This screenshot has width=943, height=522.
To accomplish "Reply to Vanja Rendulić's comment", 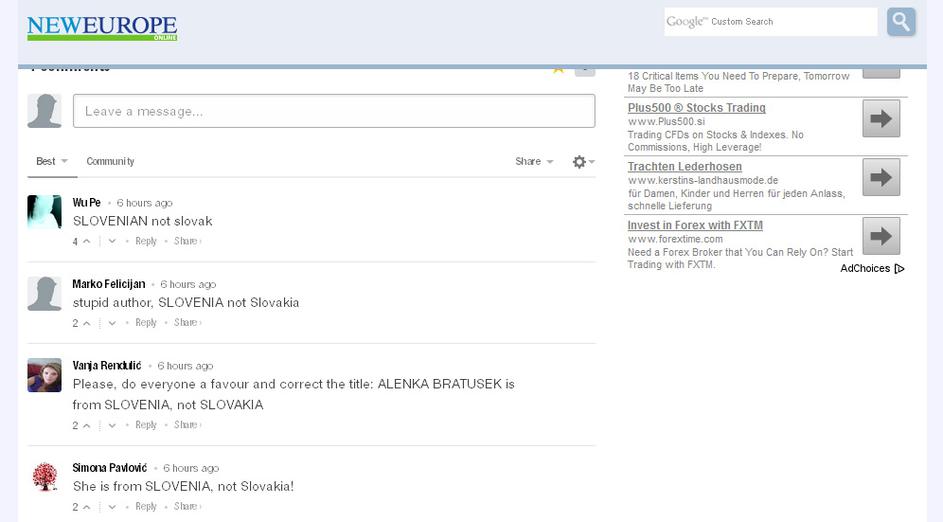I will coord(146,425).
